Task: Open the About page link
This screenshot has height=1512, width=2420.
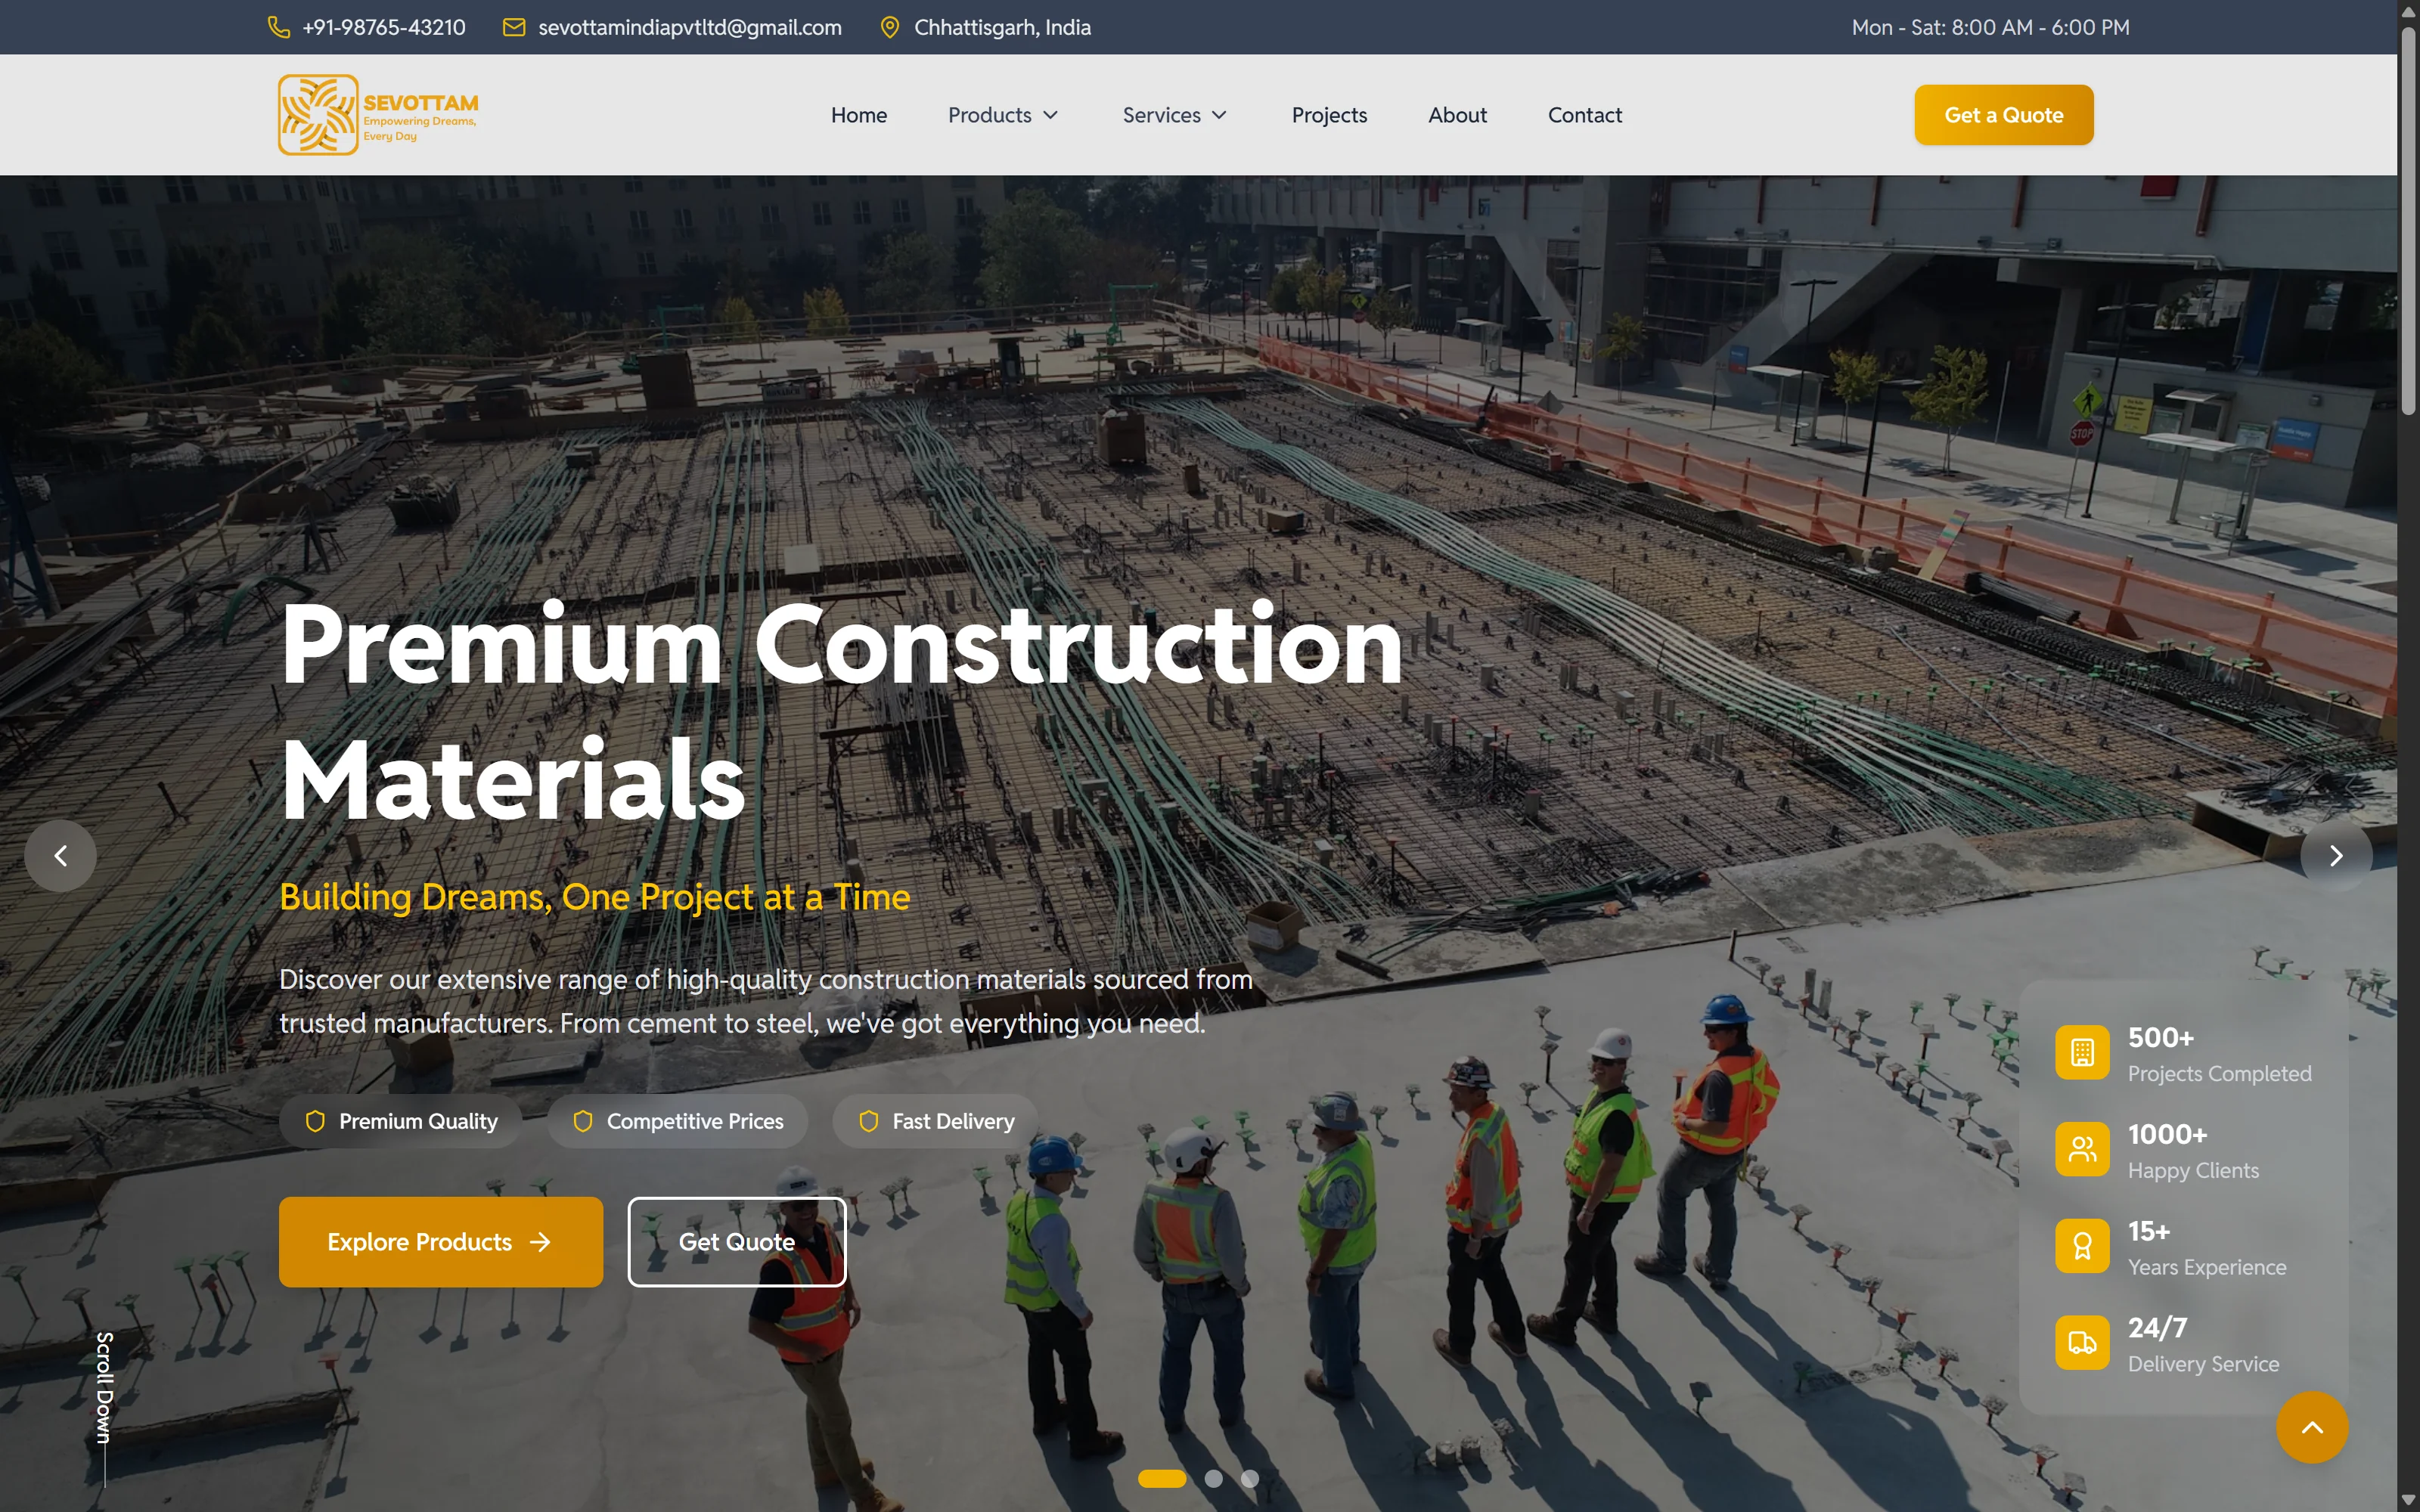Action: pyautogui.click(x=1457, y=115)
